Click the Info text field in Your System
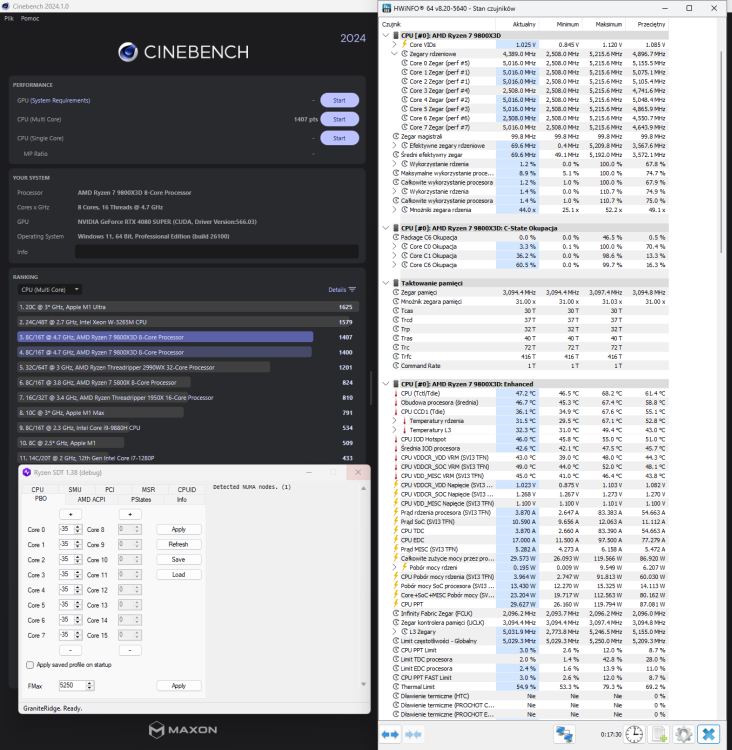Screen dimensions: 732x750 tap(215, 252)
